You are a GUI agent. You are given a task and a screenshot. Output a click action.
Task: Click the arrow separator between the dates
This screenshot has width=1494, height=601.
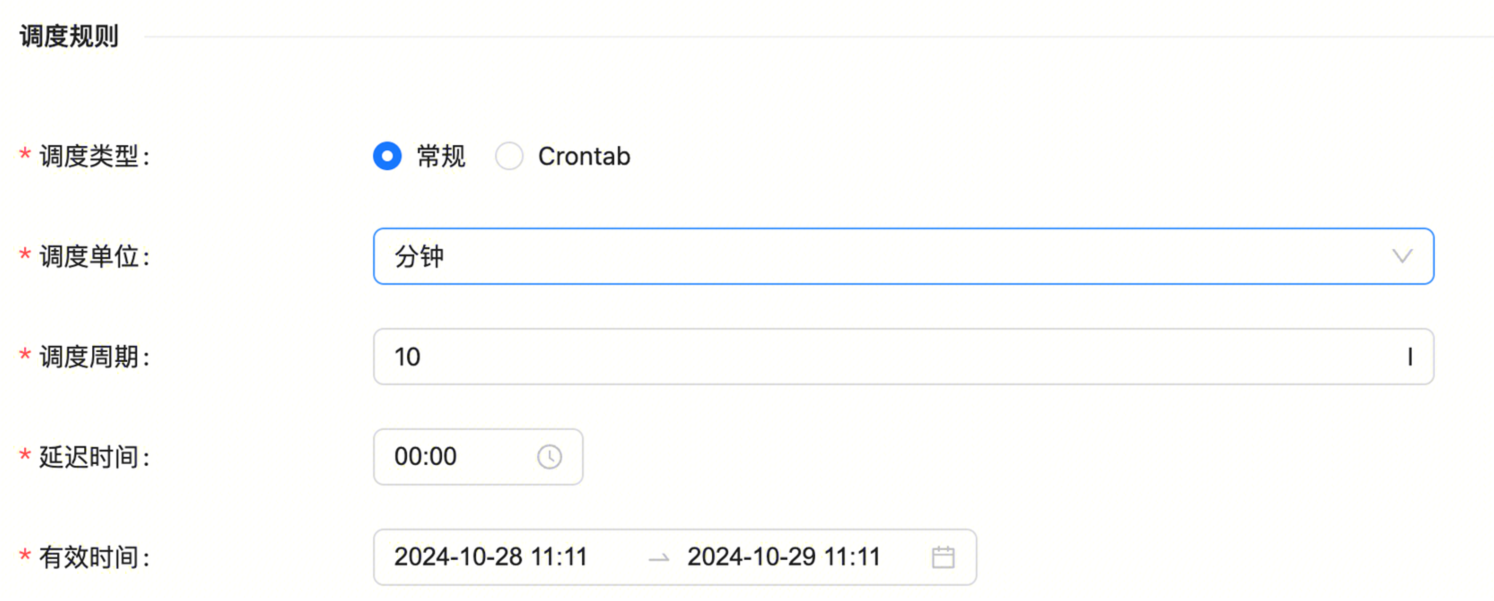[x=658, y=558]
